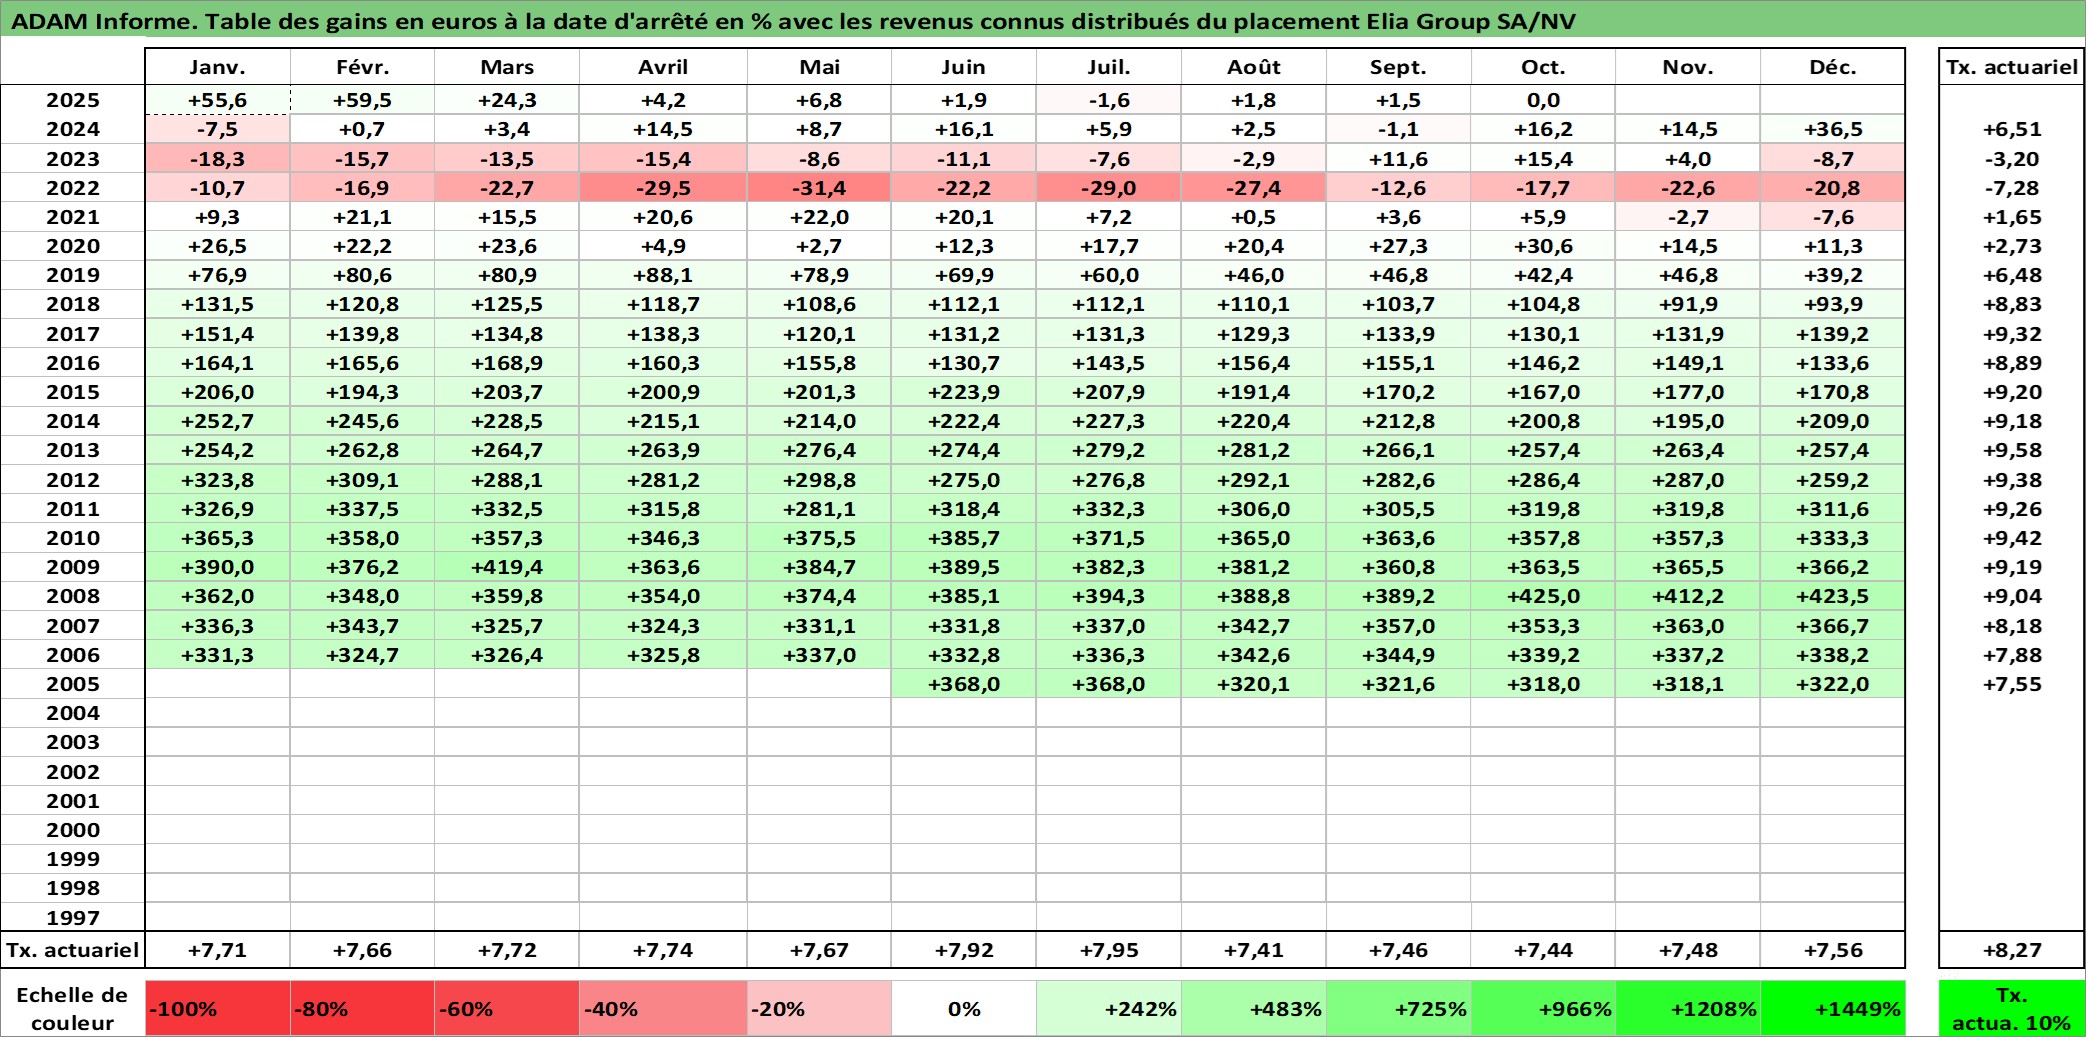Click the +131,5 cell in 2018
Screen dimensions: 2086x1037
[218, 304]
